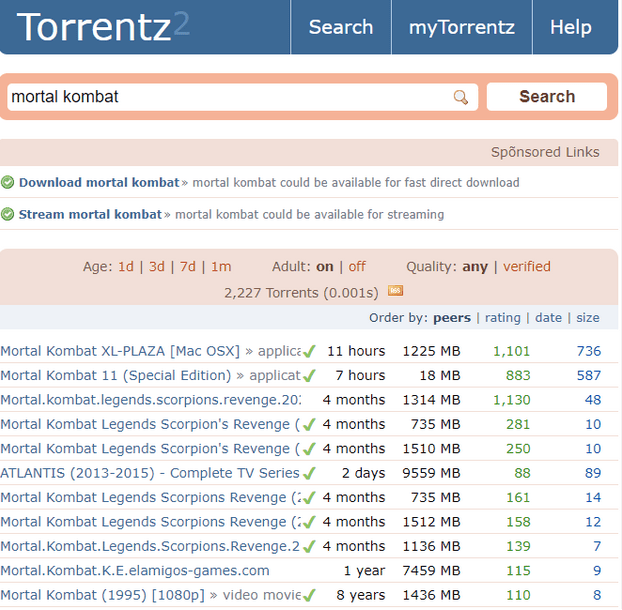This screenshot has height=610, width=622.
Task: Click the magnifying glass icon in search box
Action: pyautogui.click(x=460, y=97)
